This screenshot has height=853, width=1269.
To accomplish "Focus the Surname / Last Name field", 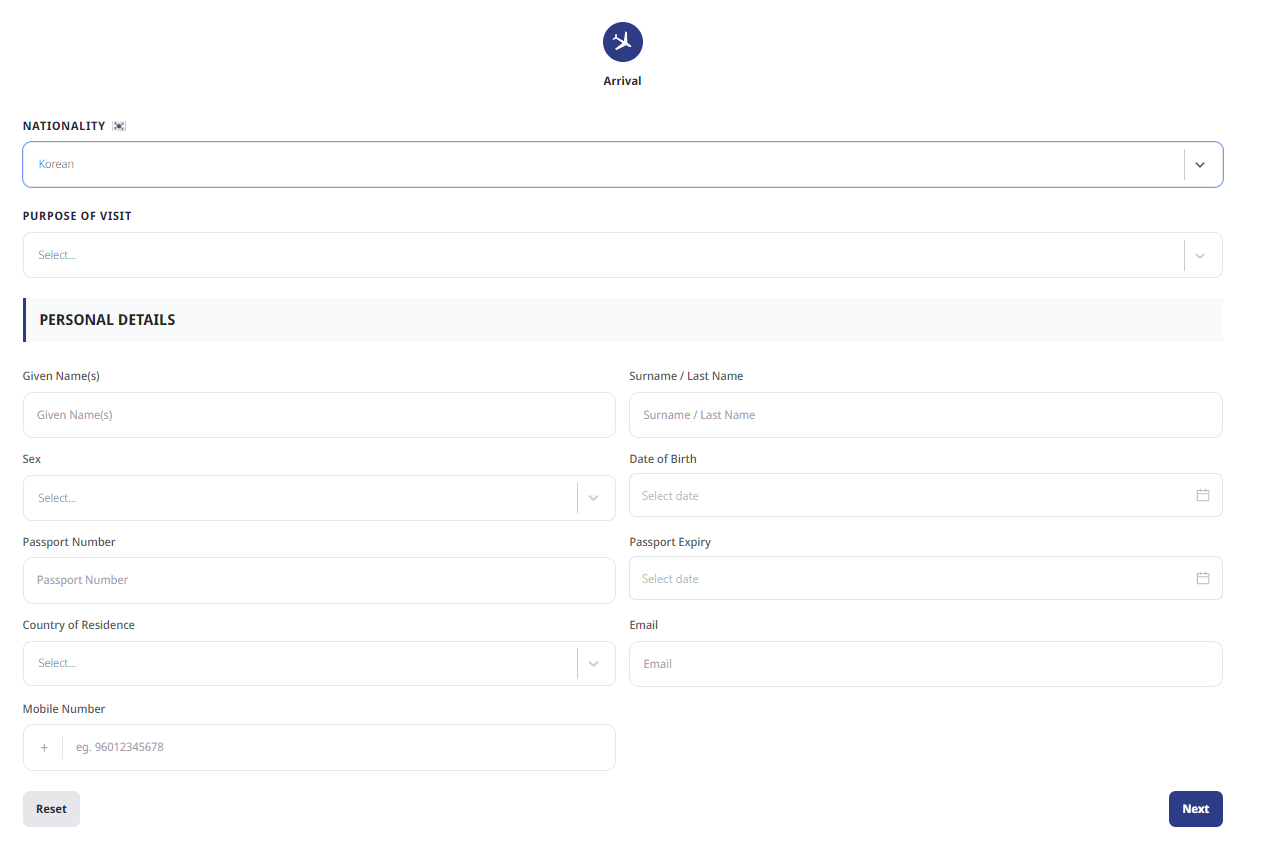I will (925, 415).
